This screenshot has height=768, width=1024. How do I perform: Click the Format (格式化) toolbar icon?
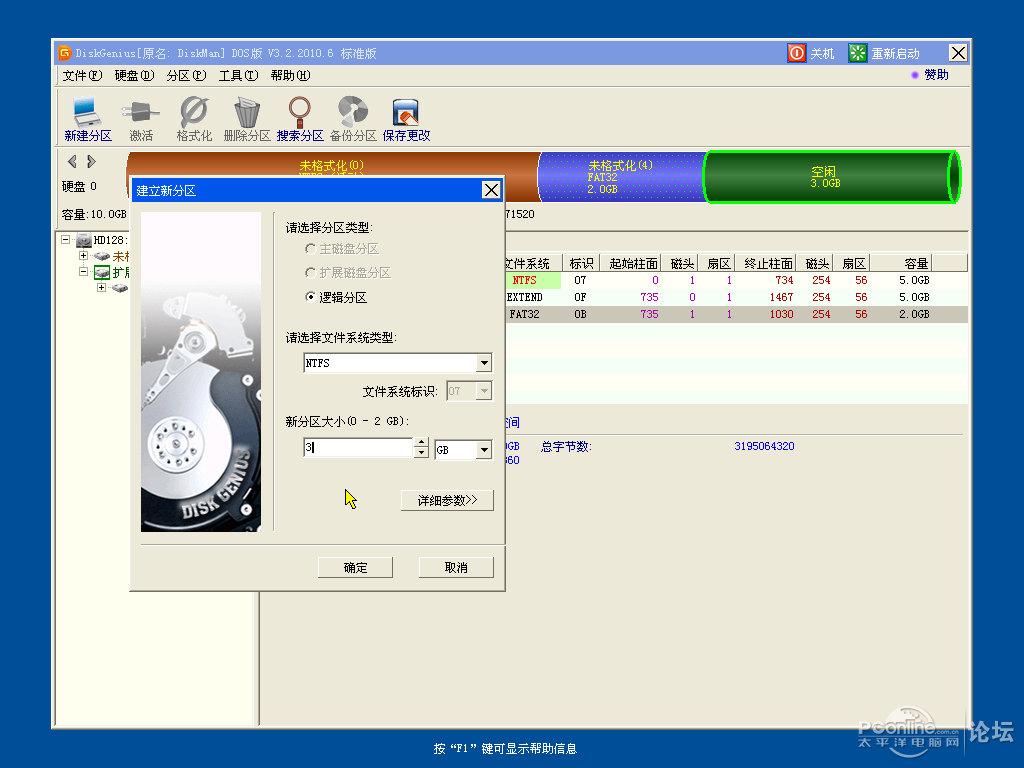coord(194,119)
